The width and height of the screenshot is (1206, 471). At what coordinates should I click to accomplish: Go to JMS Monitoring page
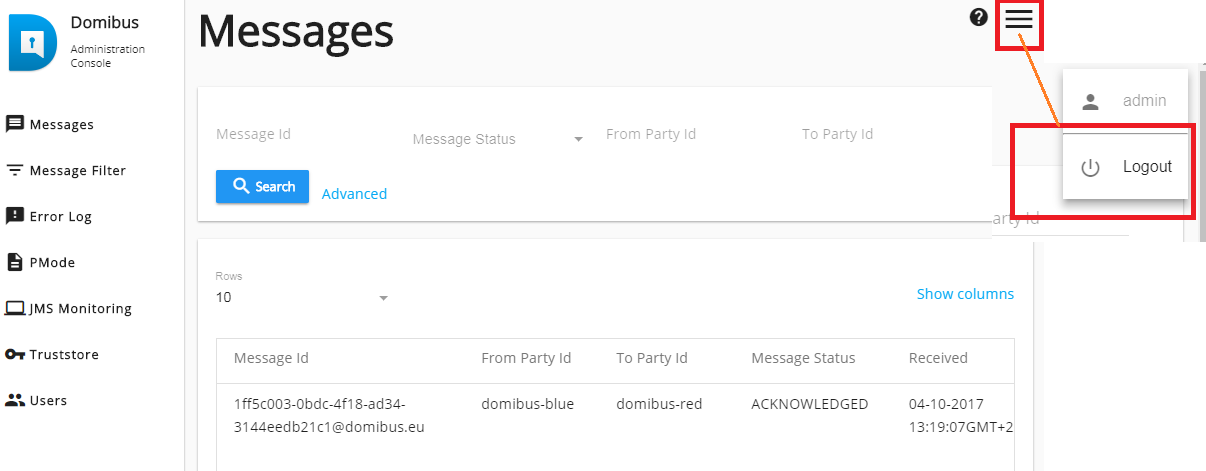coord(81,309)
